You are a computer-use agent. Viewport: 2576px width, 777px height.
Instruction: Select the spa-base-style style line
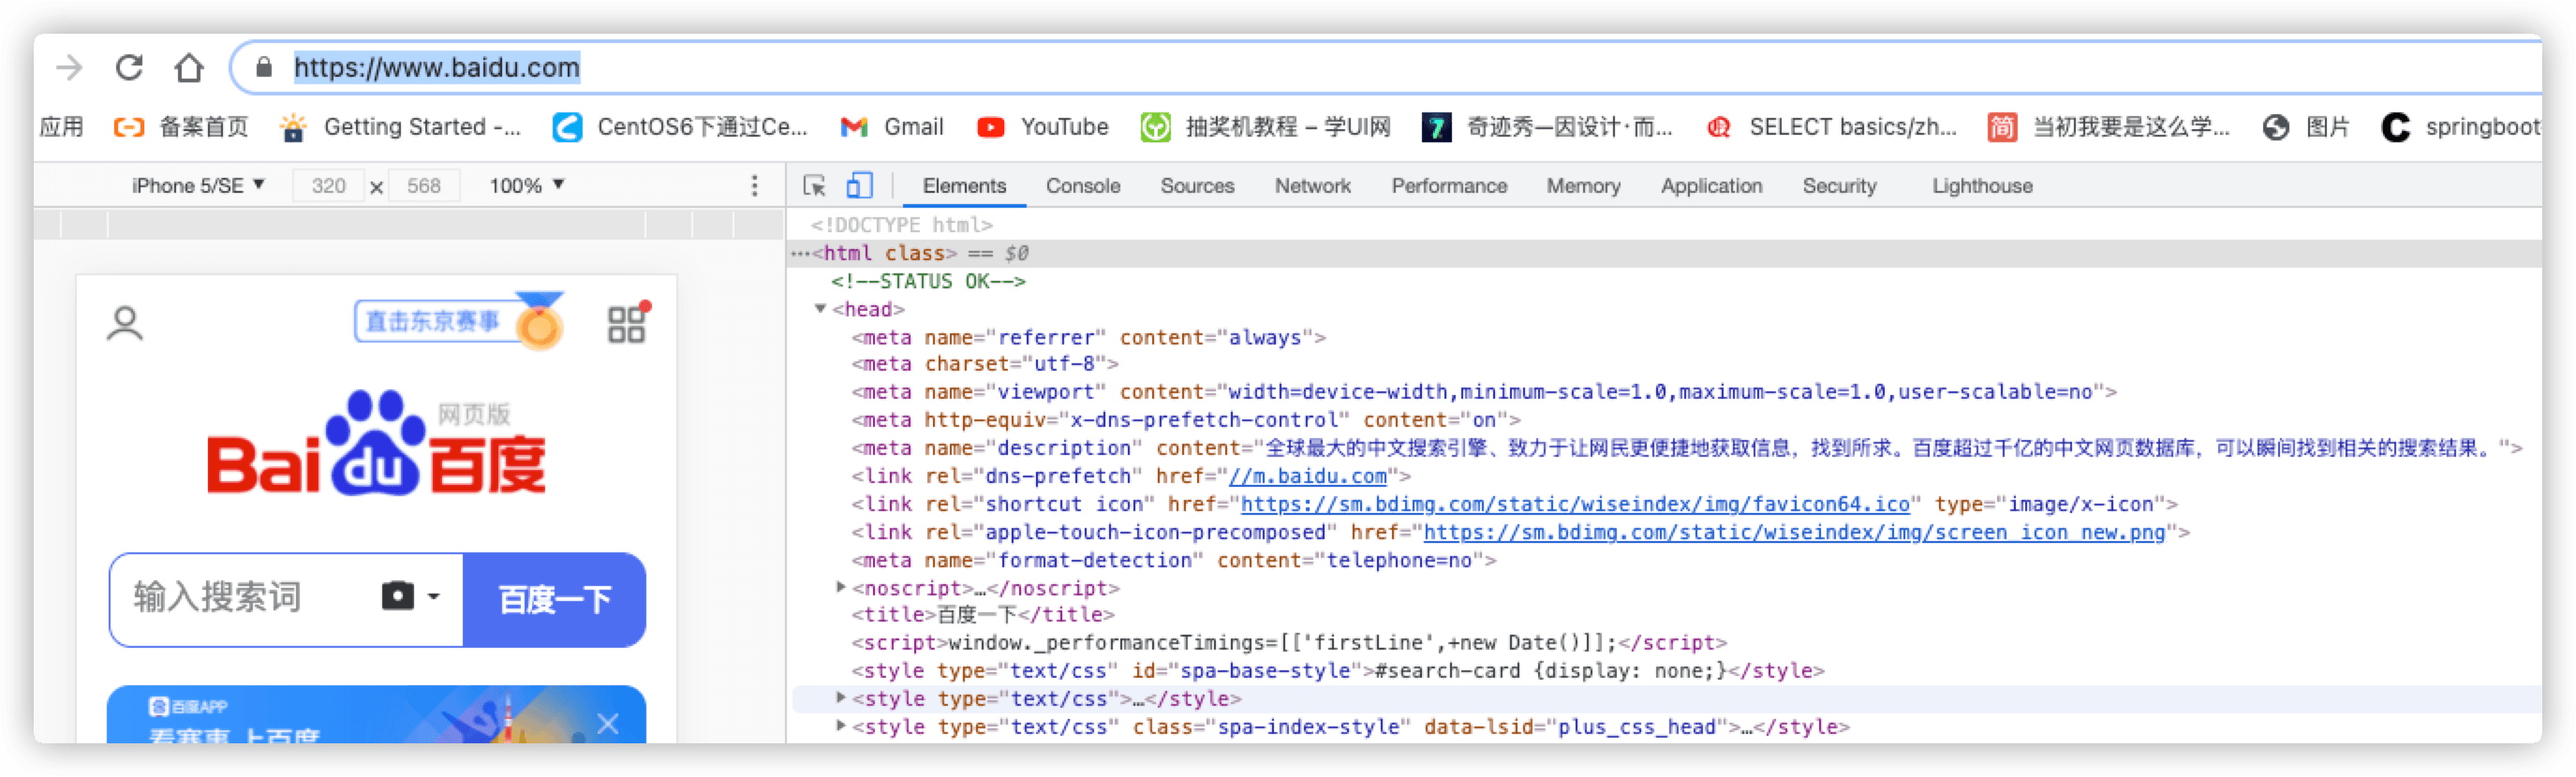pos(1337,670)
